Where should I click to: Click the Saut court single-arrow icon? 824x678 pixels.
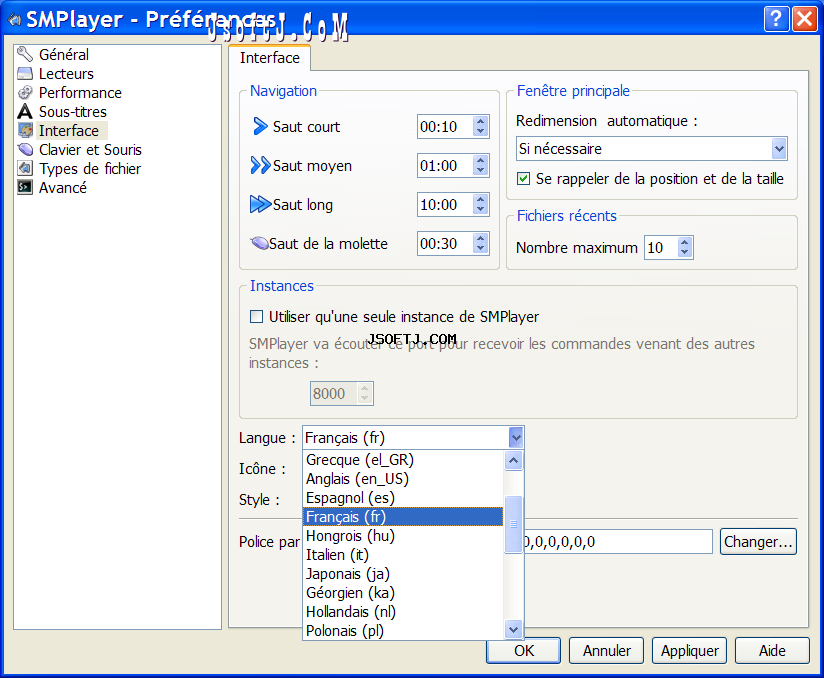[x=260, y=126]
